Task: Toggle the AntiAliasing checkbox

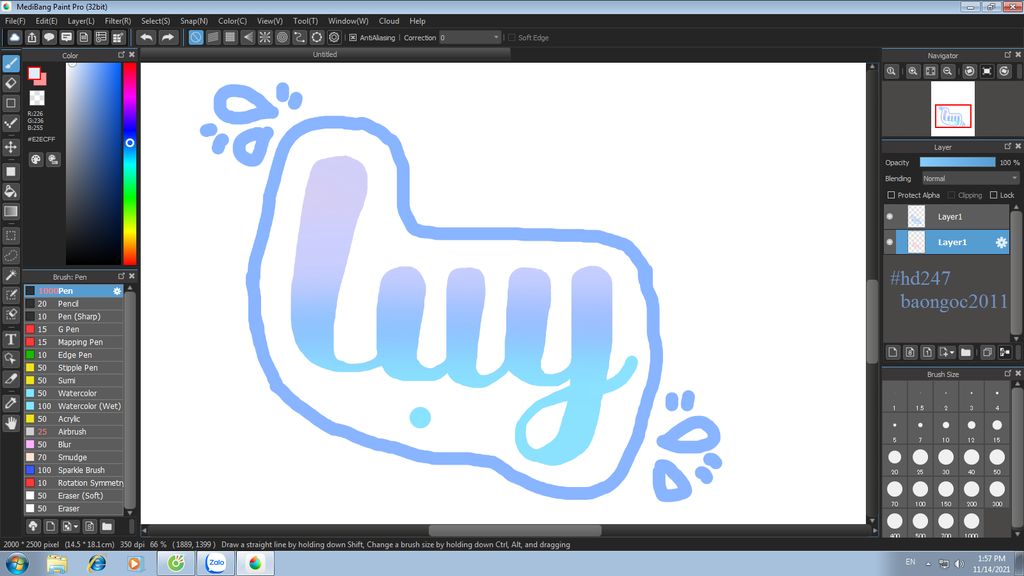Action: pos(353,38)
